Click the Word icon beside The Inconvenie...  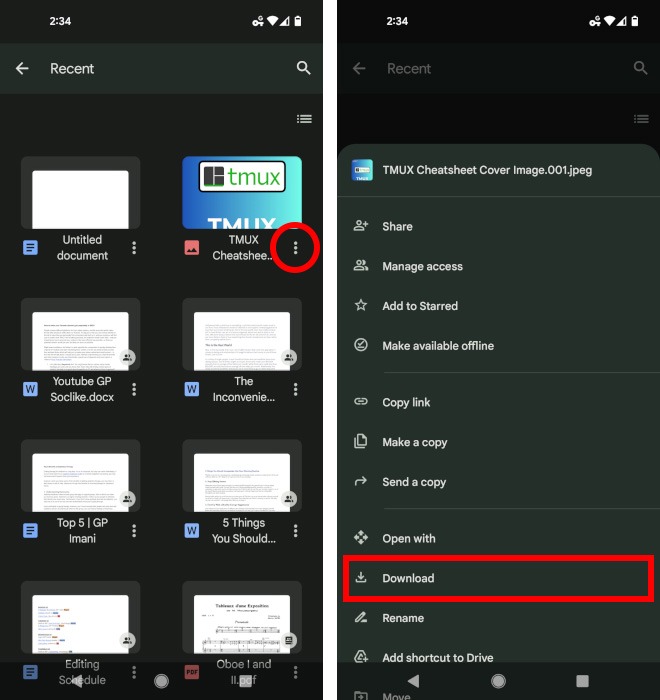[192, 389]
